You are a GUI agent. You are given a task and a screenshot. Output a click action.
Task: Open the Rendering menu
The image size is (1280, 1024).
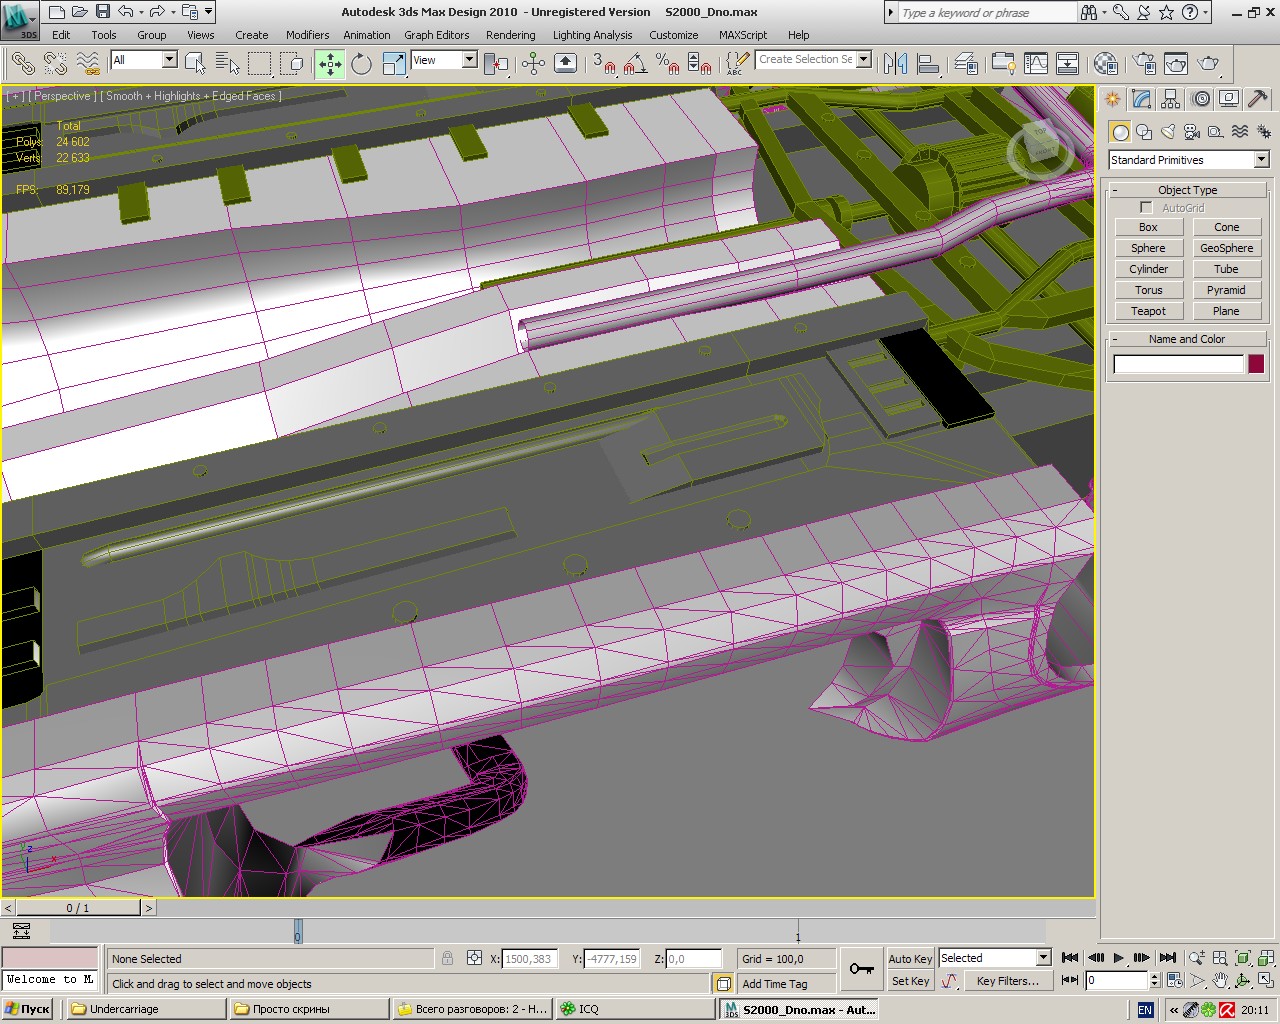pyautogui.click(x=510, y=35)
